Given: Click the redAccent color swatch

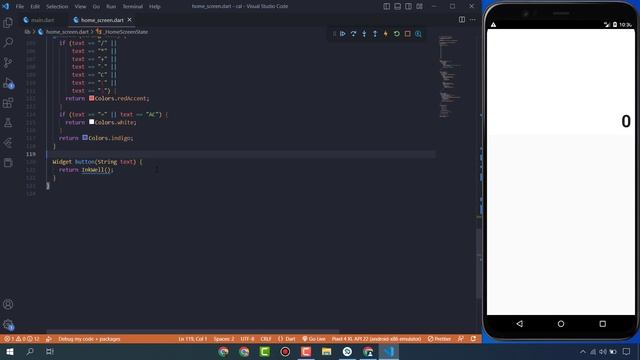Looking at the screenshot, I should (x=91, y=98).
